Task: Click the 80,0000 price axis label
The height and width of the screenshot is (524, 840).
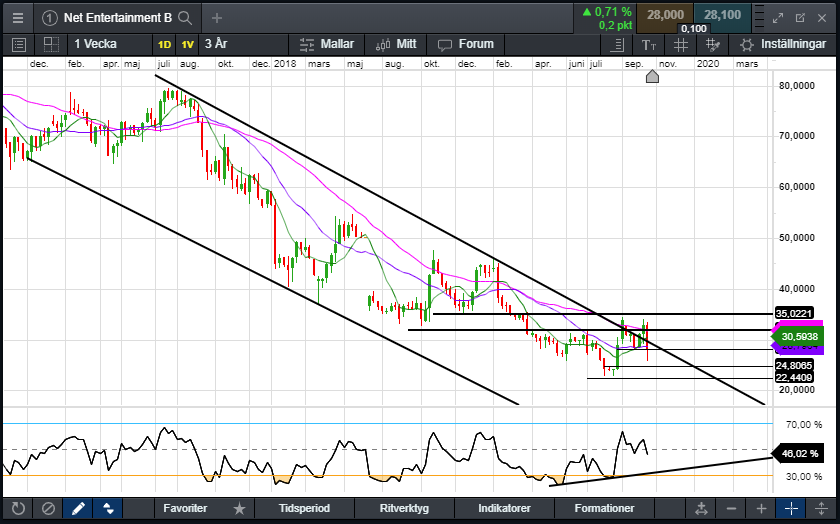Action: [797, 85]
